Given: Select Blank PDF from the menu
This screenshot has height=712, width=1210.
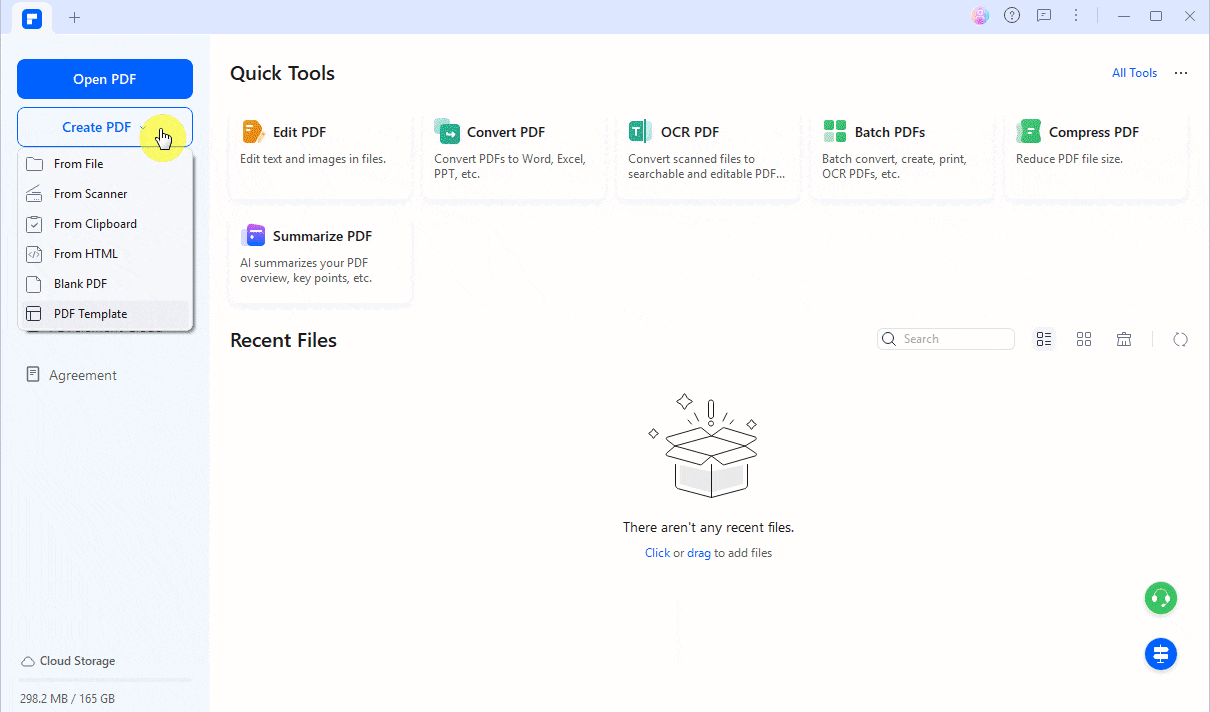Looking at the screenshot, I should tap(80, 284).
